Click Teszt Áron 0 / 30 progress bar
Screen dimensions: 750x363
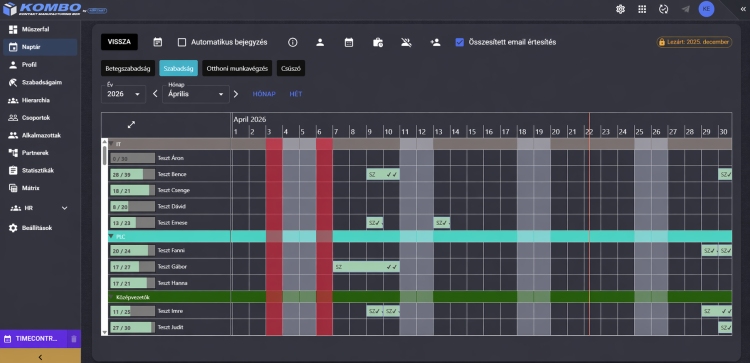(132, 158)
